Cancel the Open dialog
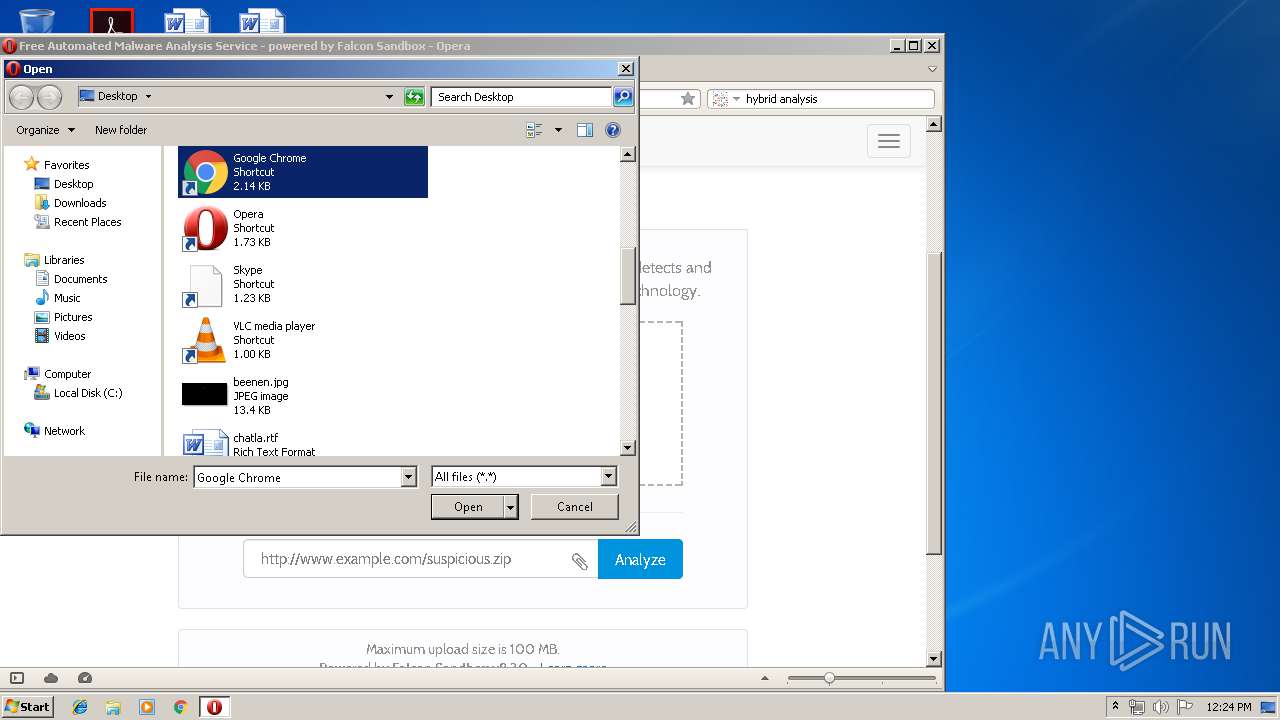The height and width of the screenshot is (720, 1280). point(575,507)
